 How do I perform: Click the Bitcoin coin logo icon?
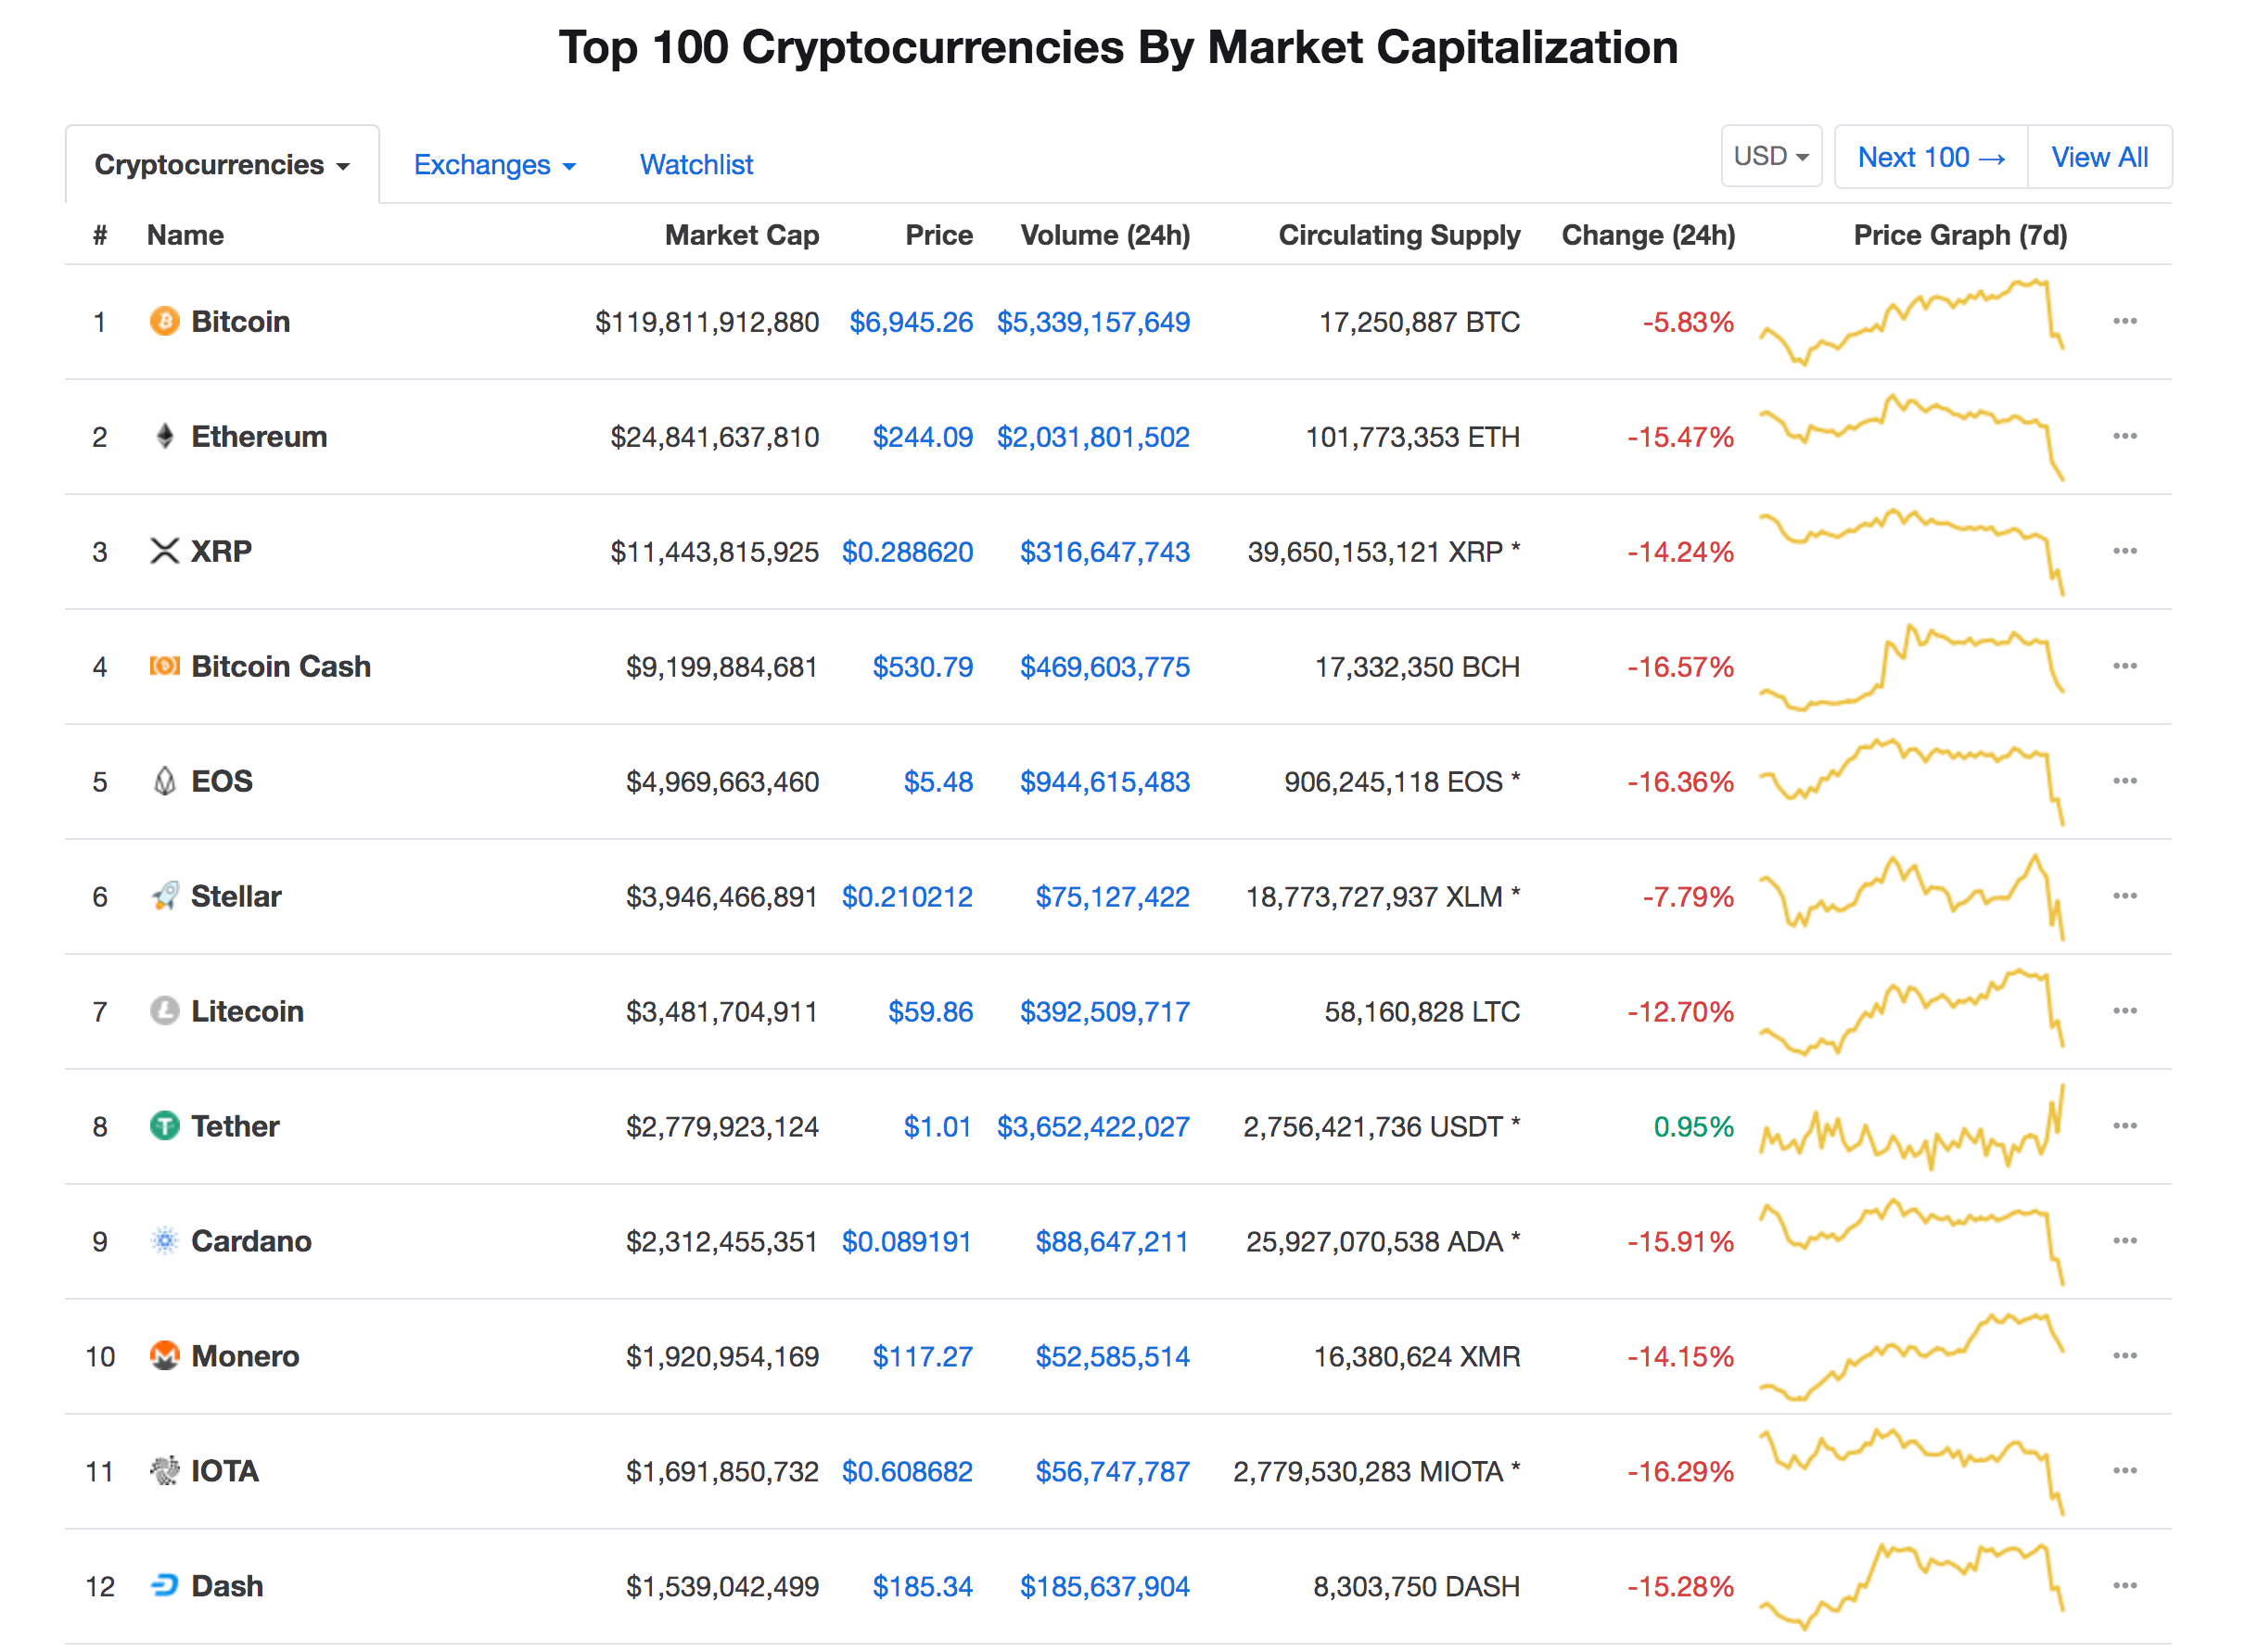click(164, 321)
